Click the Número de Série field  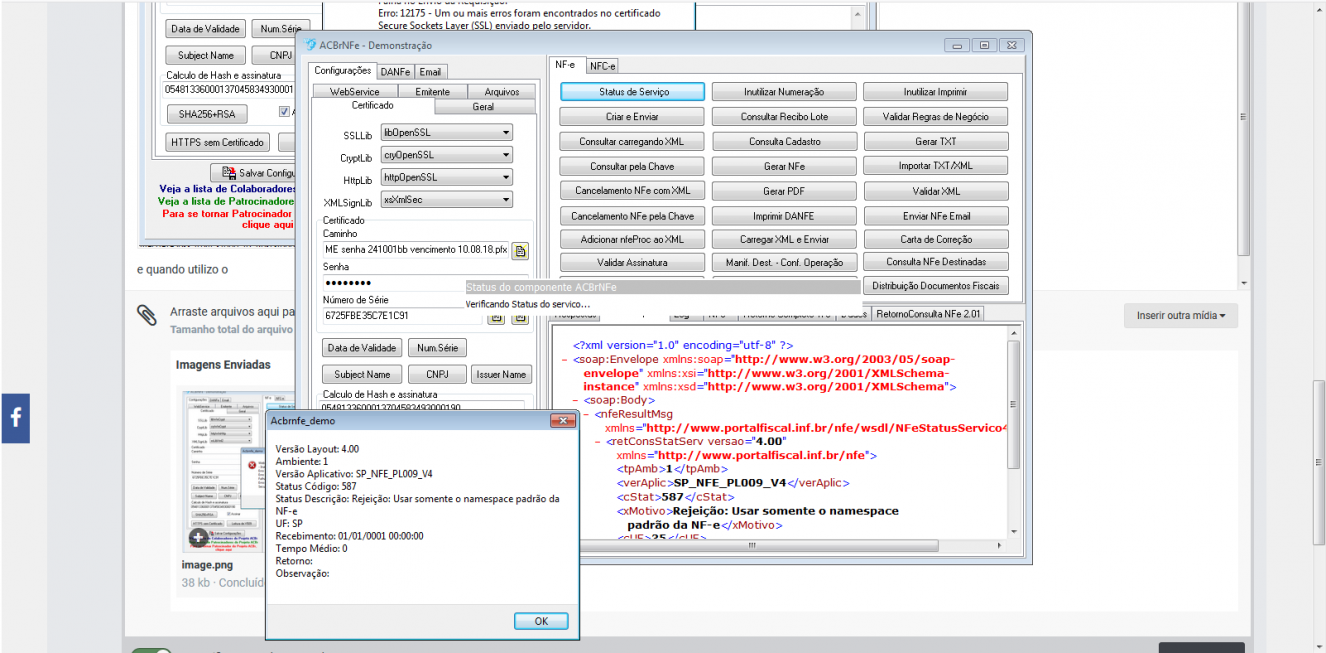403,316
